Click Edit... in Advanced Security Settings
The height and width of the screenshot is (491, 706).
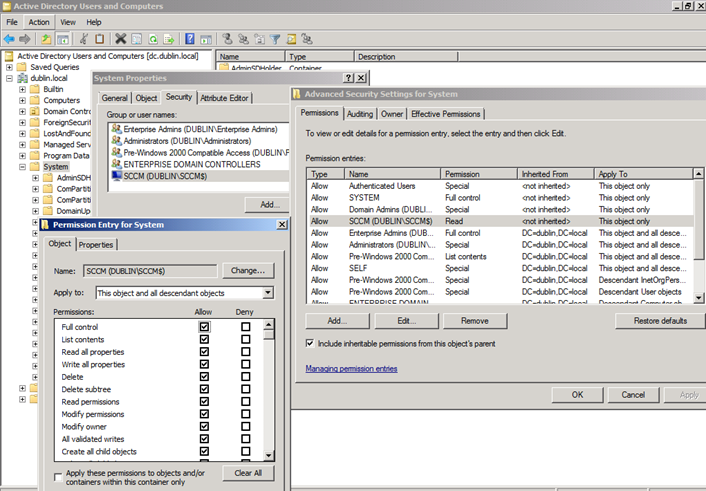pyautogui.click(x=407, y=321)
